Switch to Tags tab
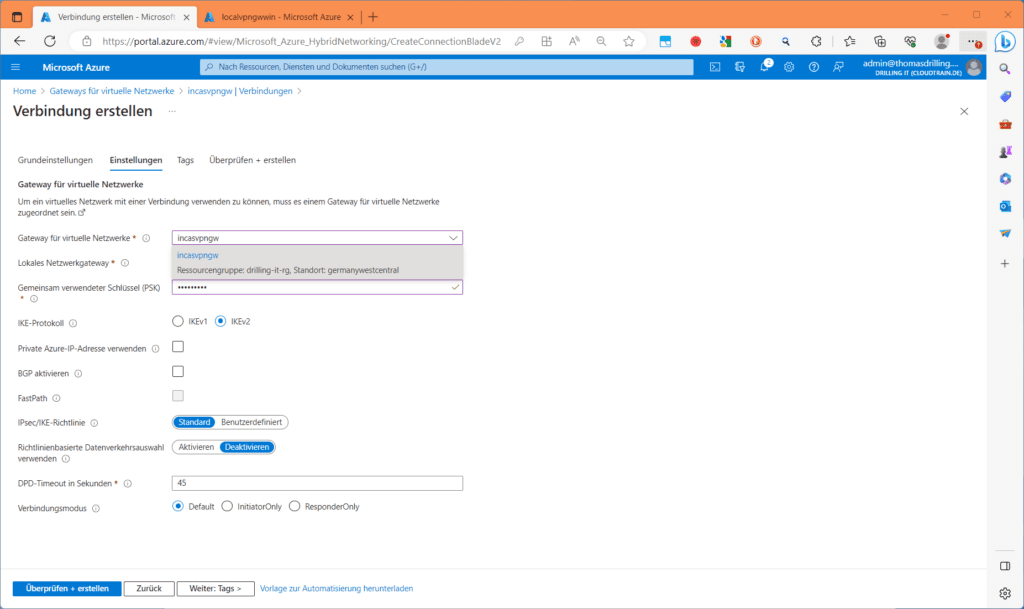Screen dimensions: 1024x609 pos(185,160)
